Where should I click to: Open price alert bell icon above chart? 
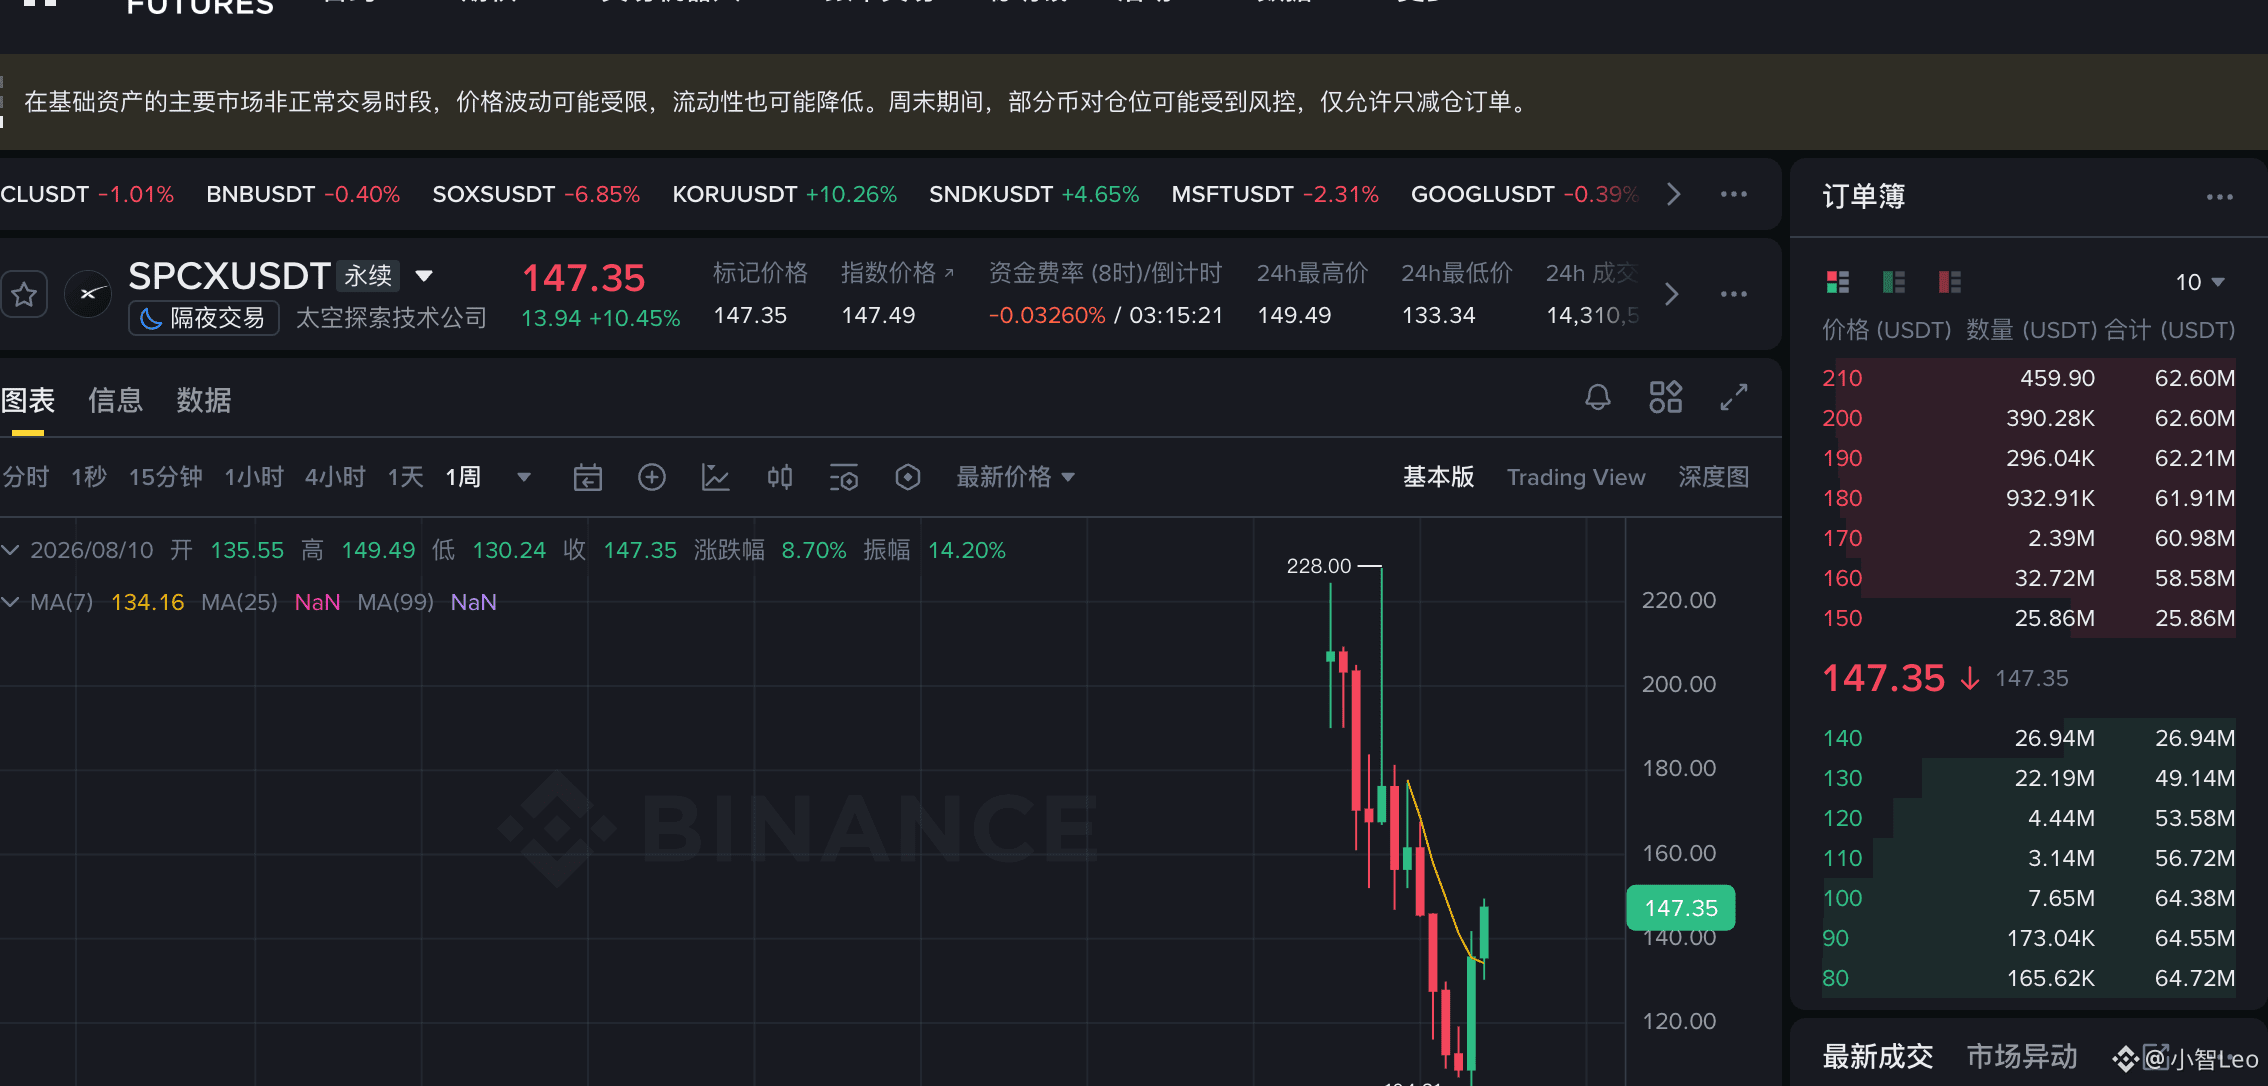[1598, 397]
